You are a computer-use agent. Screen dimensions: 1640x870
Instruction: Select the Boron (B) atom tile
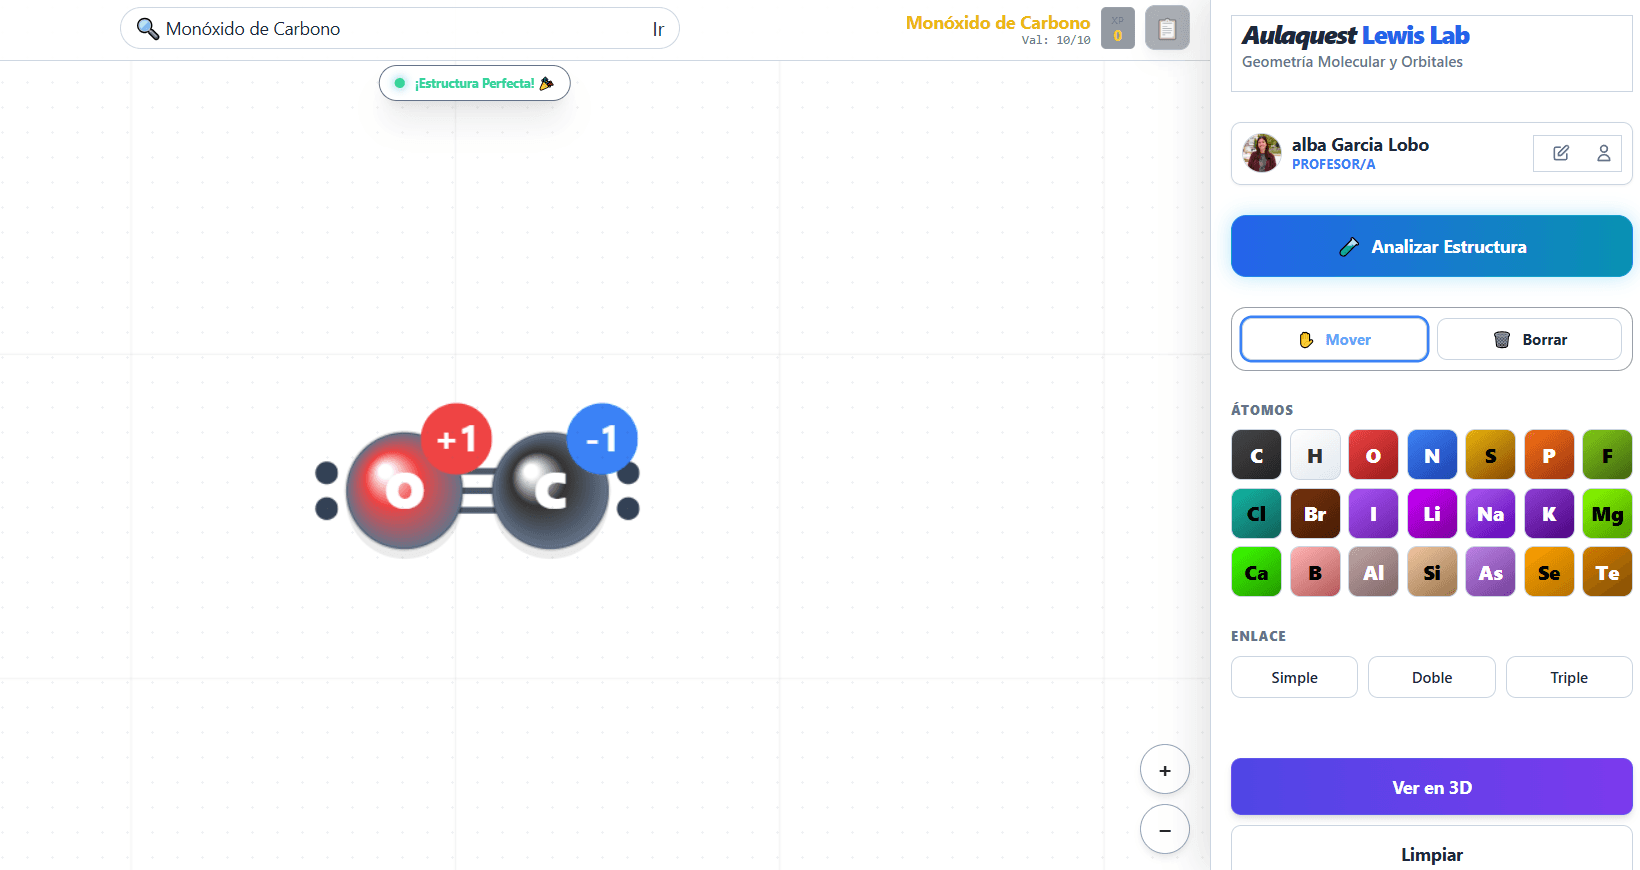[1315, 572]
